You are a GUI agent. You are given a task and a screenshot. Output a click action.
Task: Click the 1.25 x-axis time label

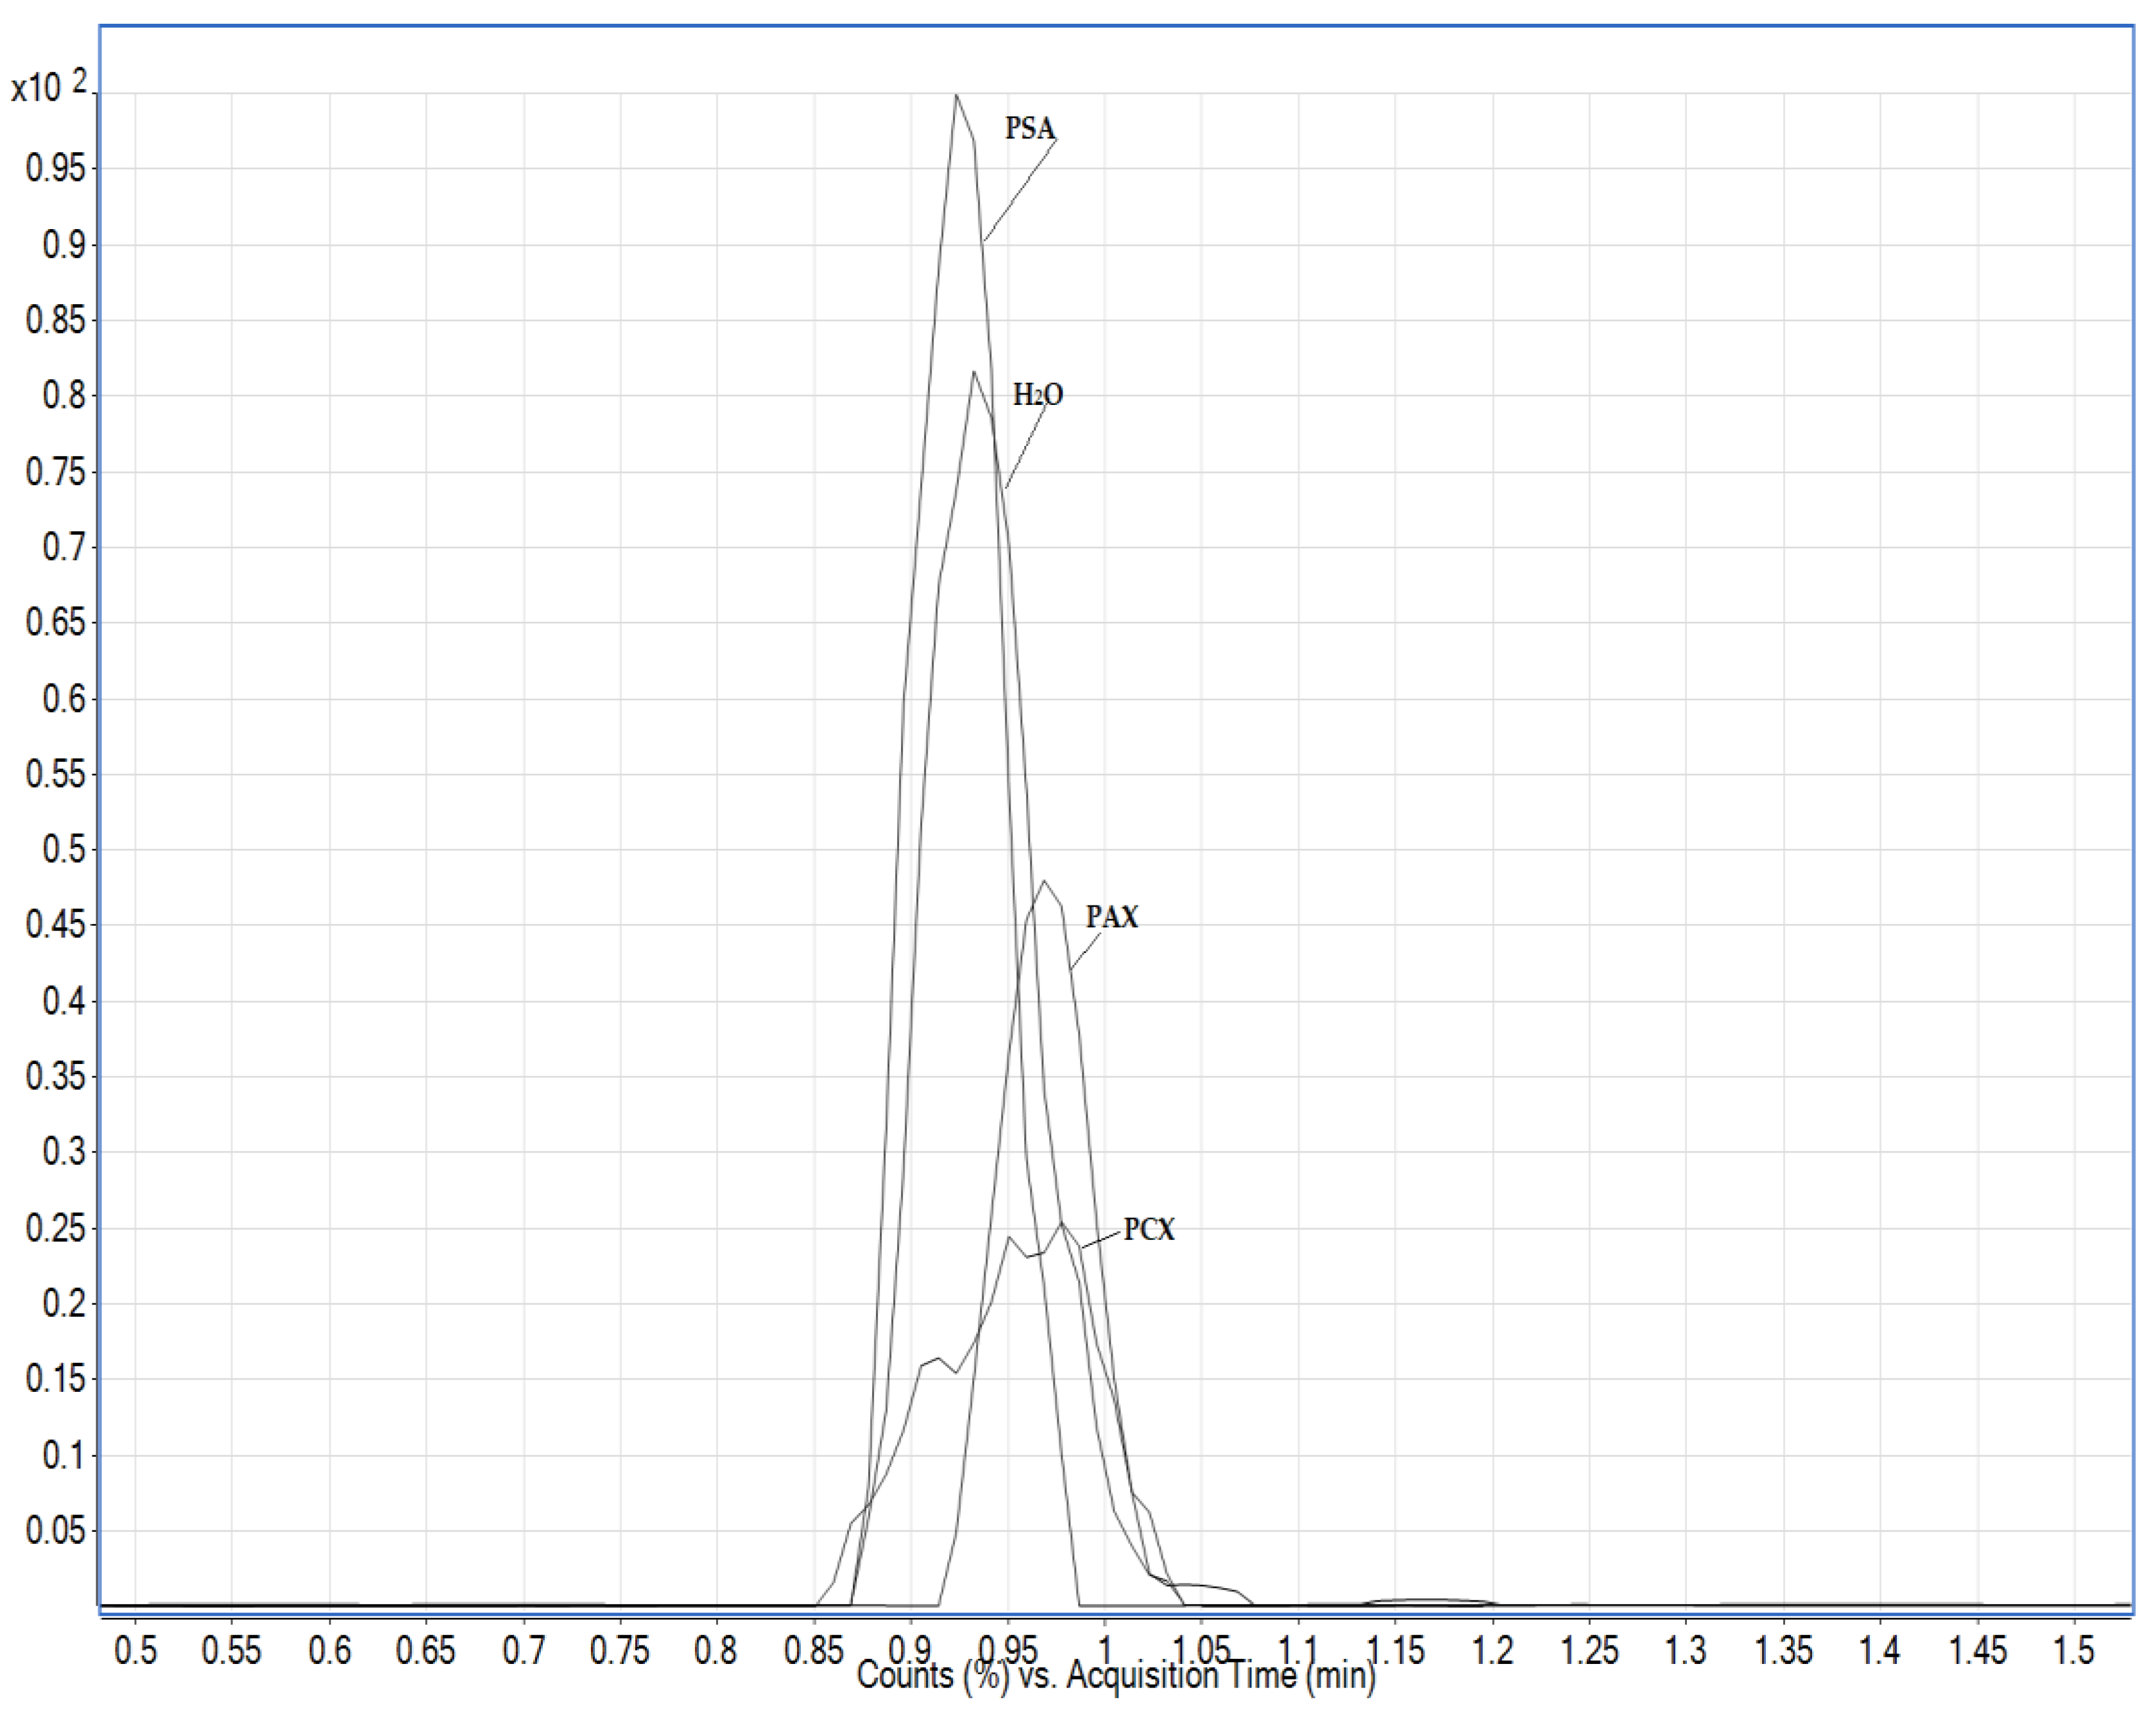(1589, 1649)
